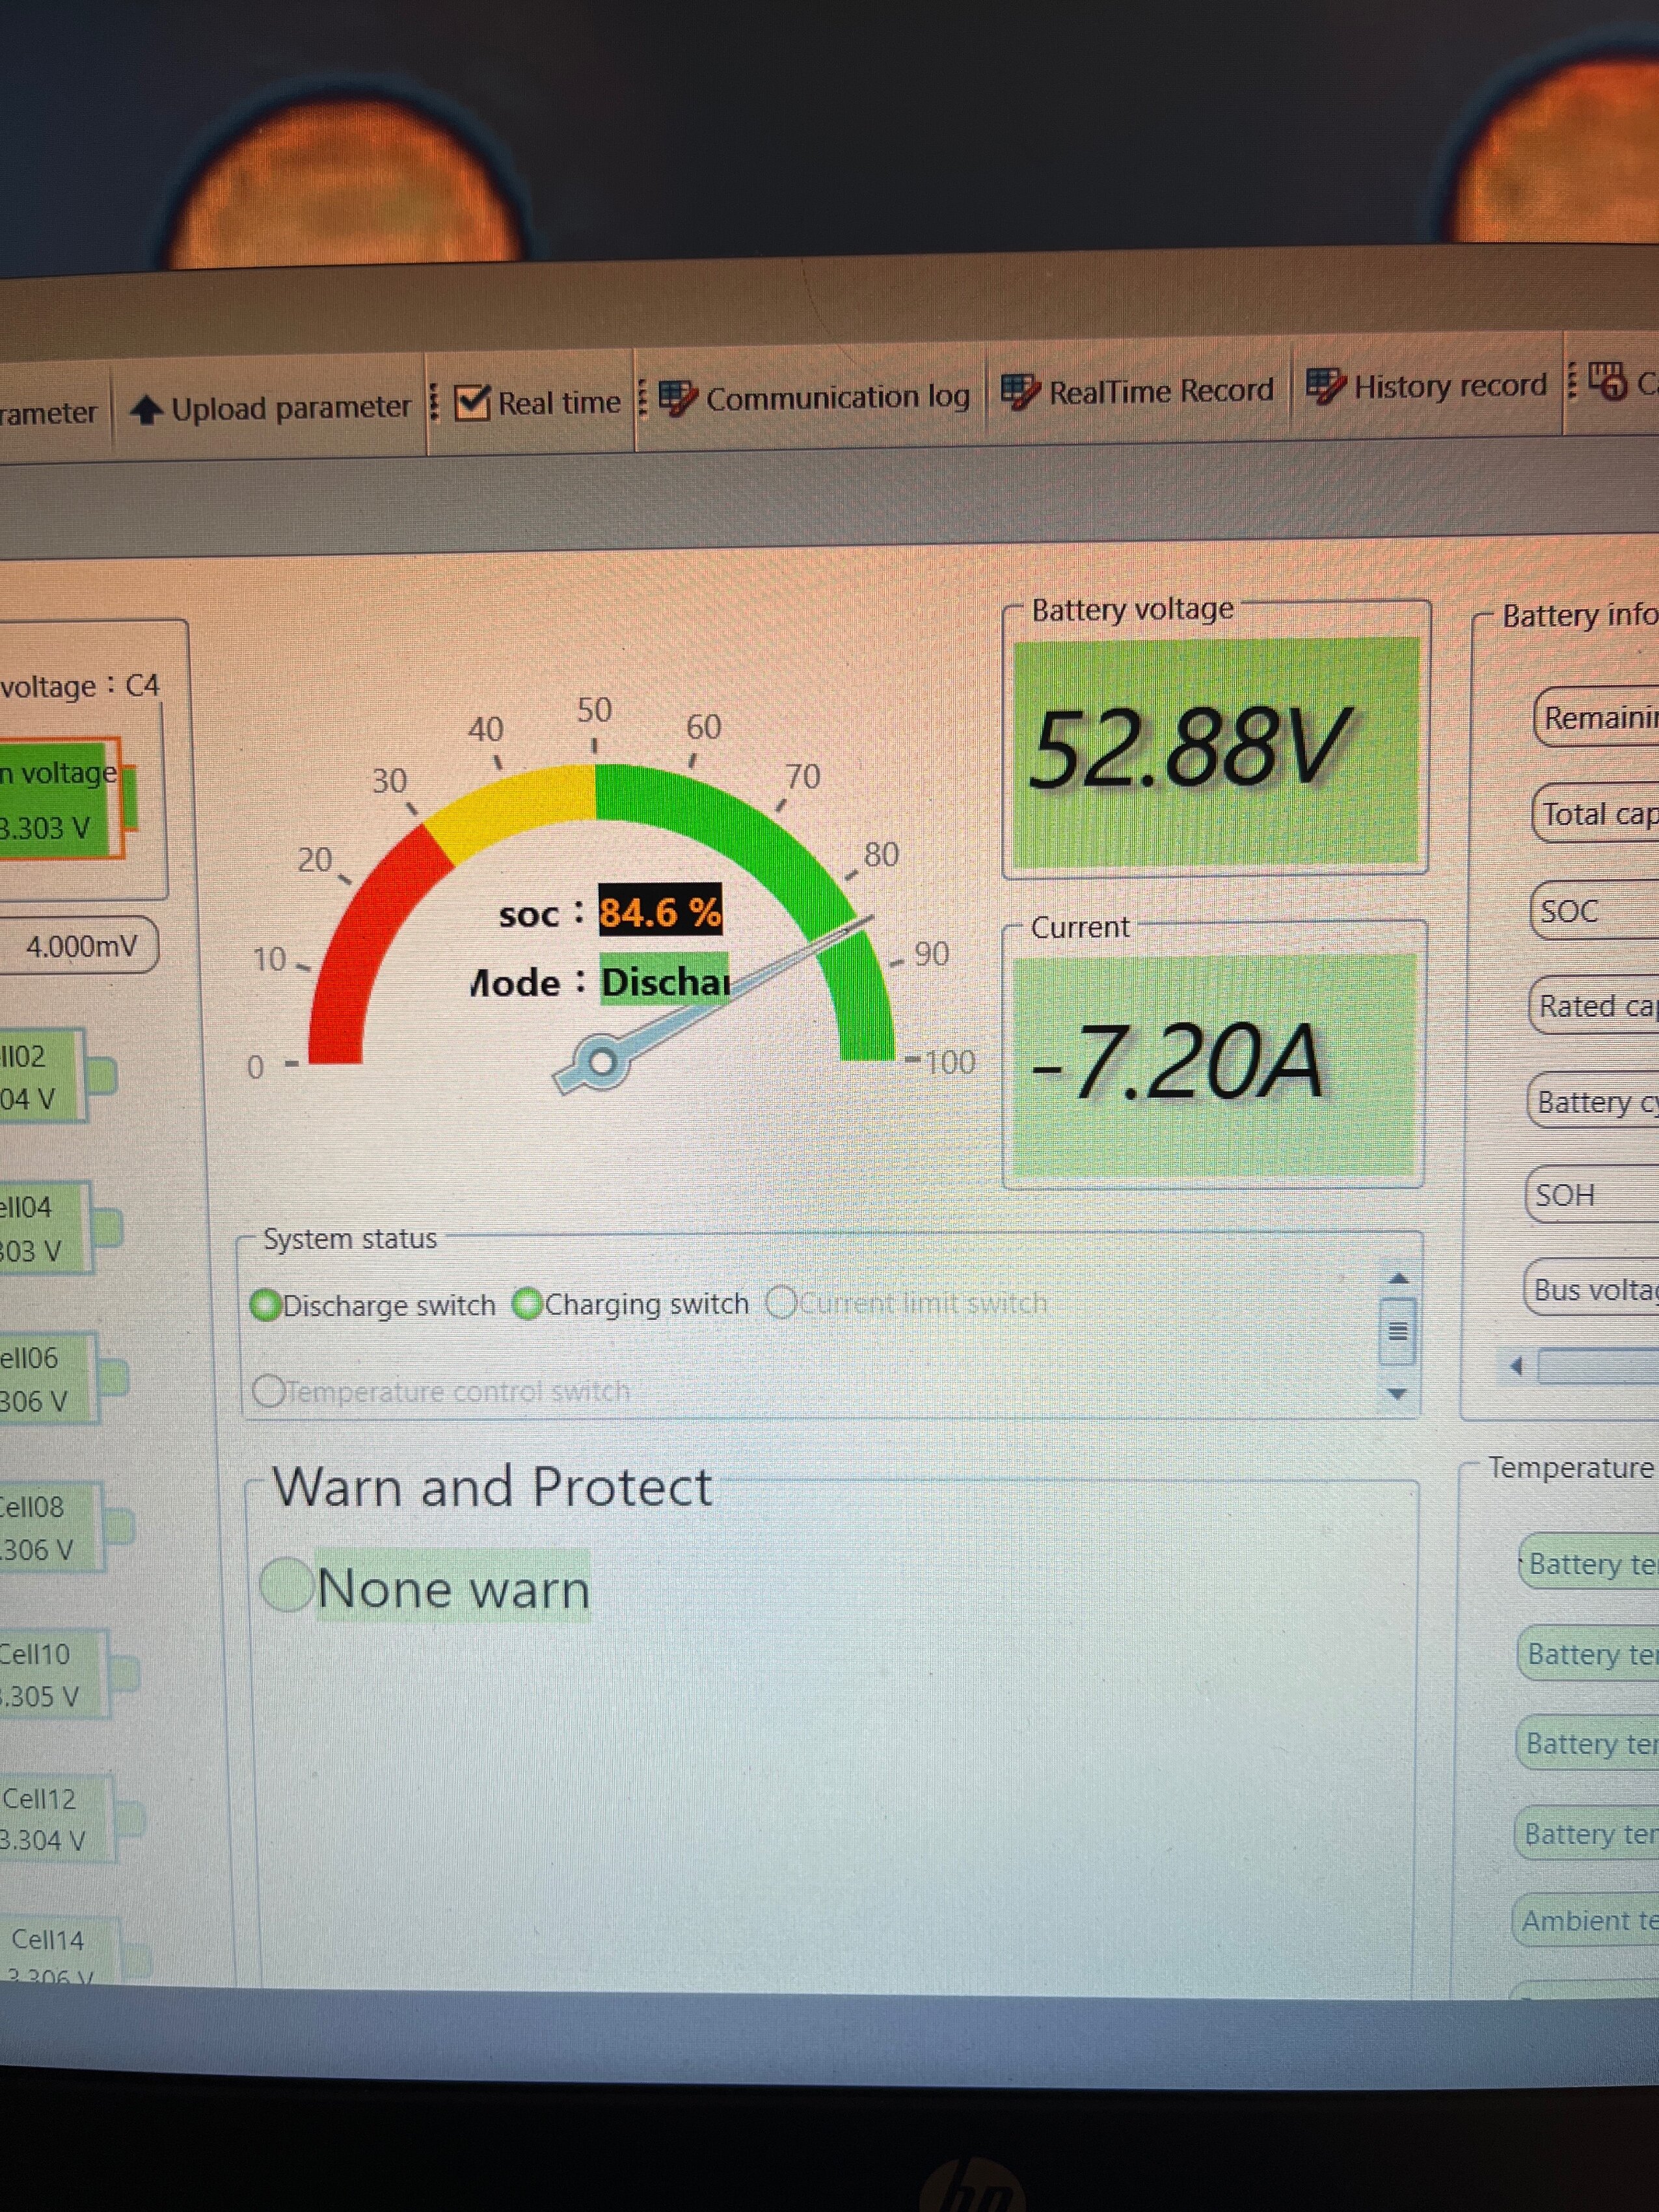Image resolution: width=1659 pixels, height=2212 pixels.
Task: Click the Discharge switch indicator
Action: click(x=266, y=1306)
